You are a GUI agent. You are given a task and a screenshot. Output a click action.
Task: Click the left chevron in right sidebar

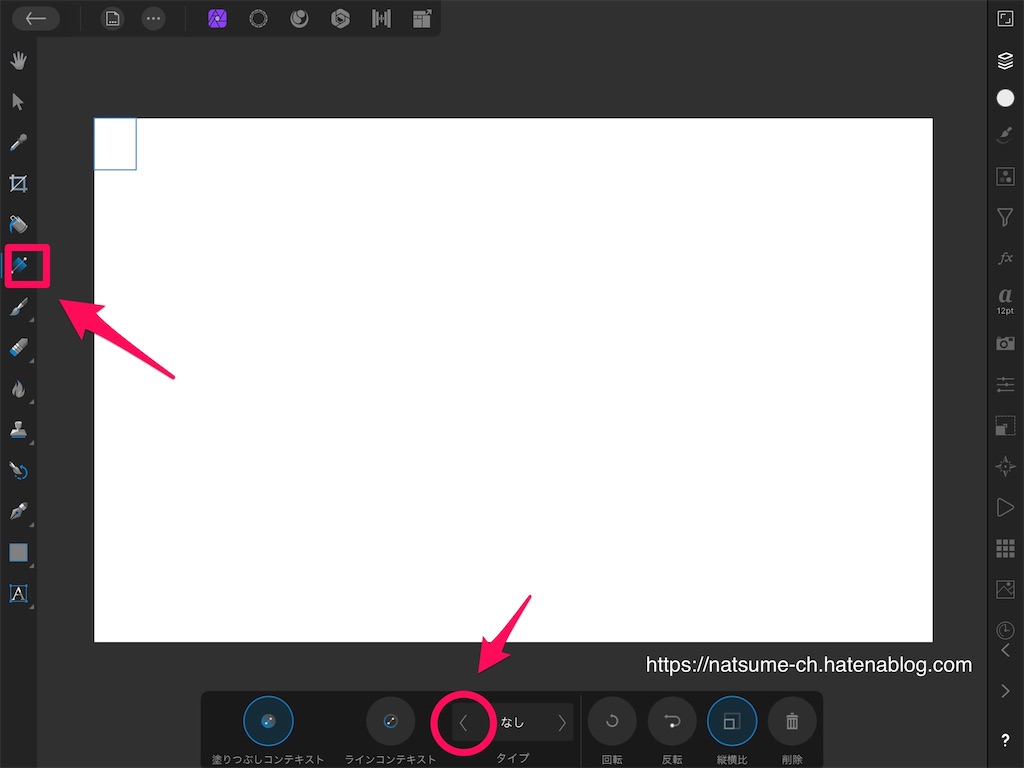(x=1005, y=650)
